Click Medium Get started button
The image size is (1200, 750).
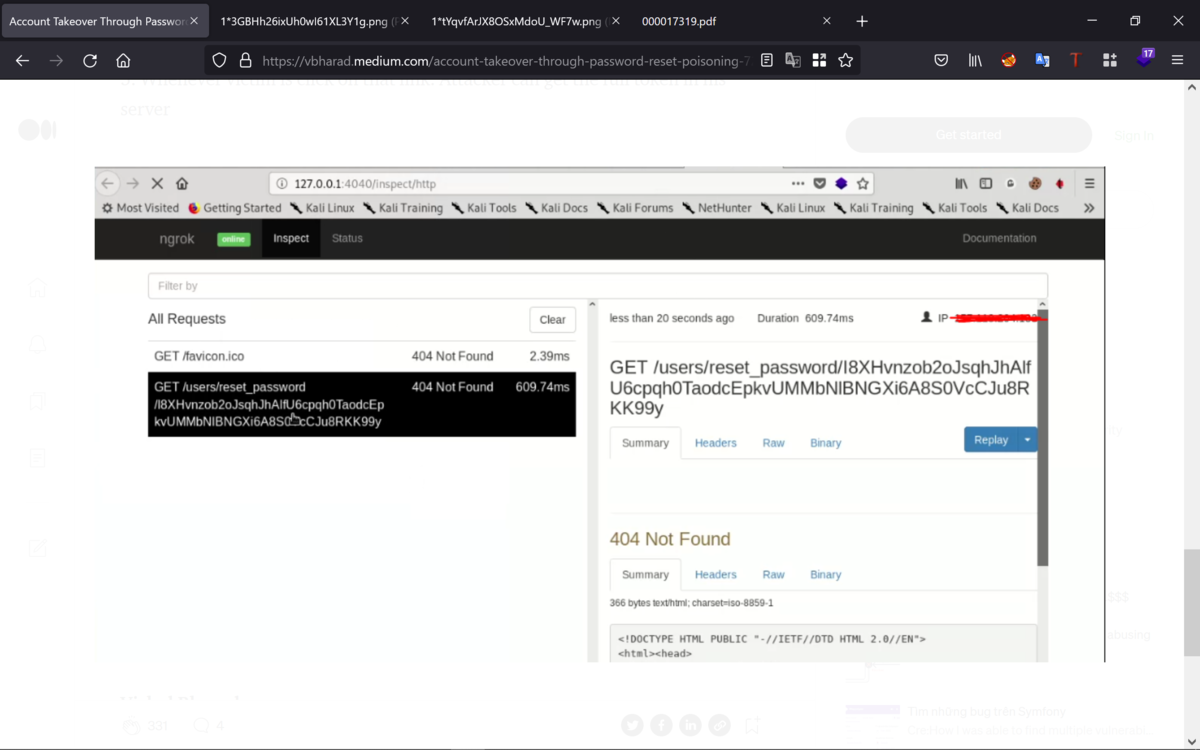(x=968, y=134)
